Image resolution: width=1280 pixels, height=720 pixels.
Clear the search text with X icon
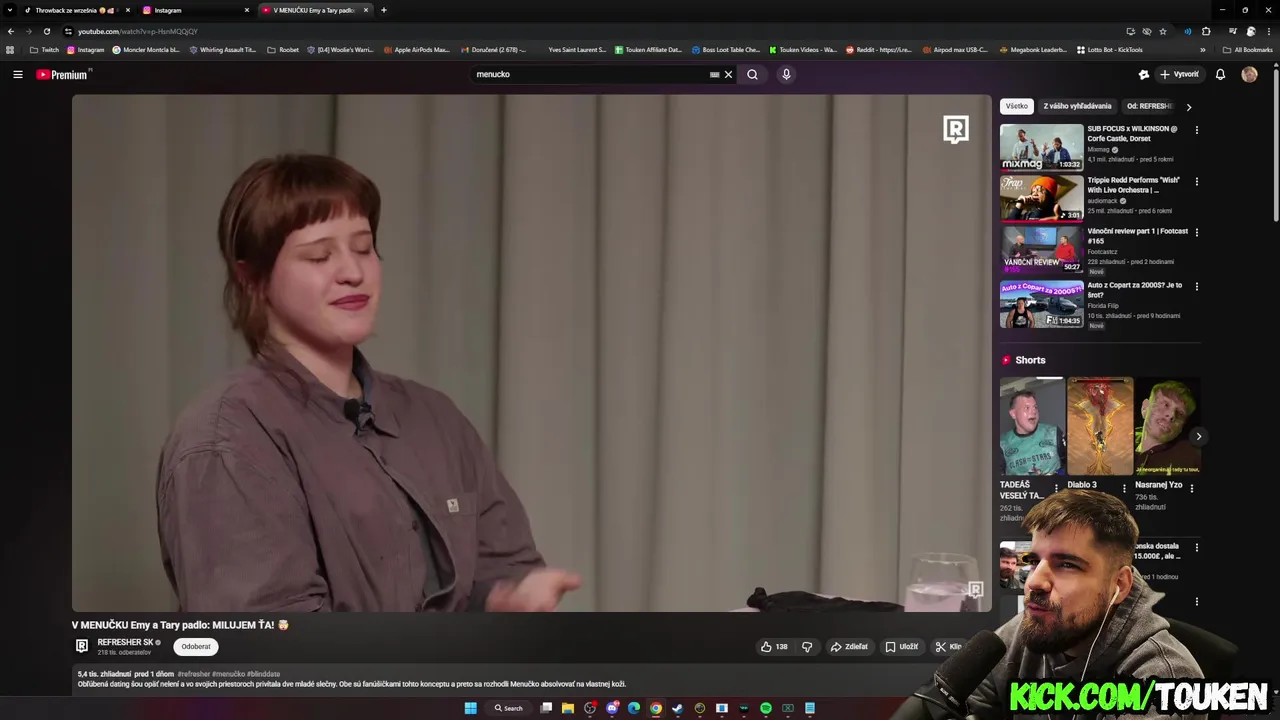coord(728,74)
